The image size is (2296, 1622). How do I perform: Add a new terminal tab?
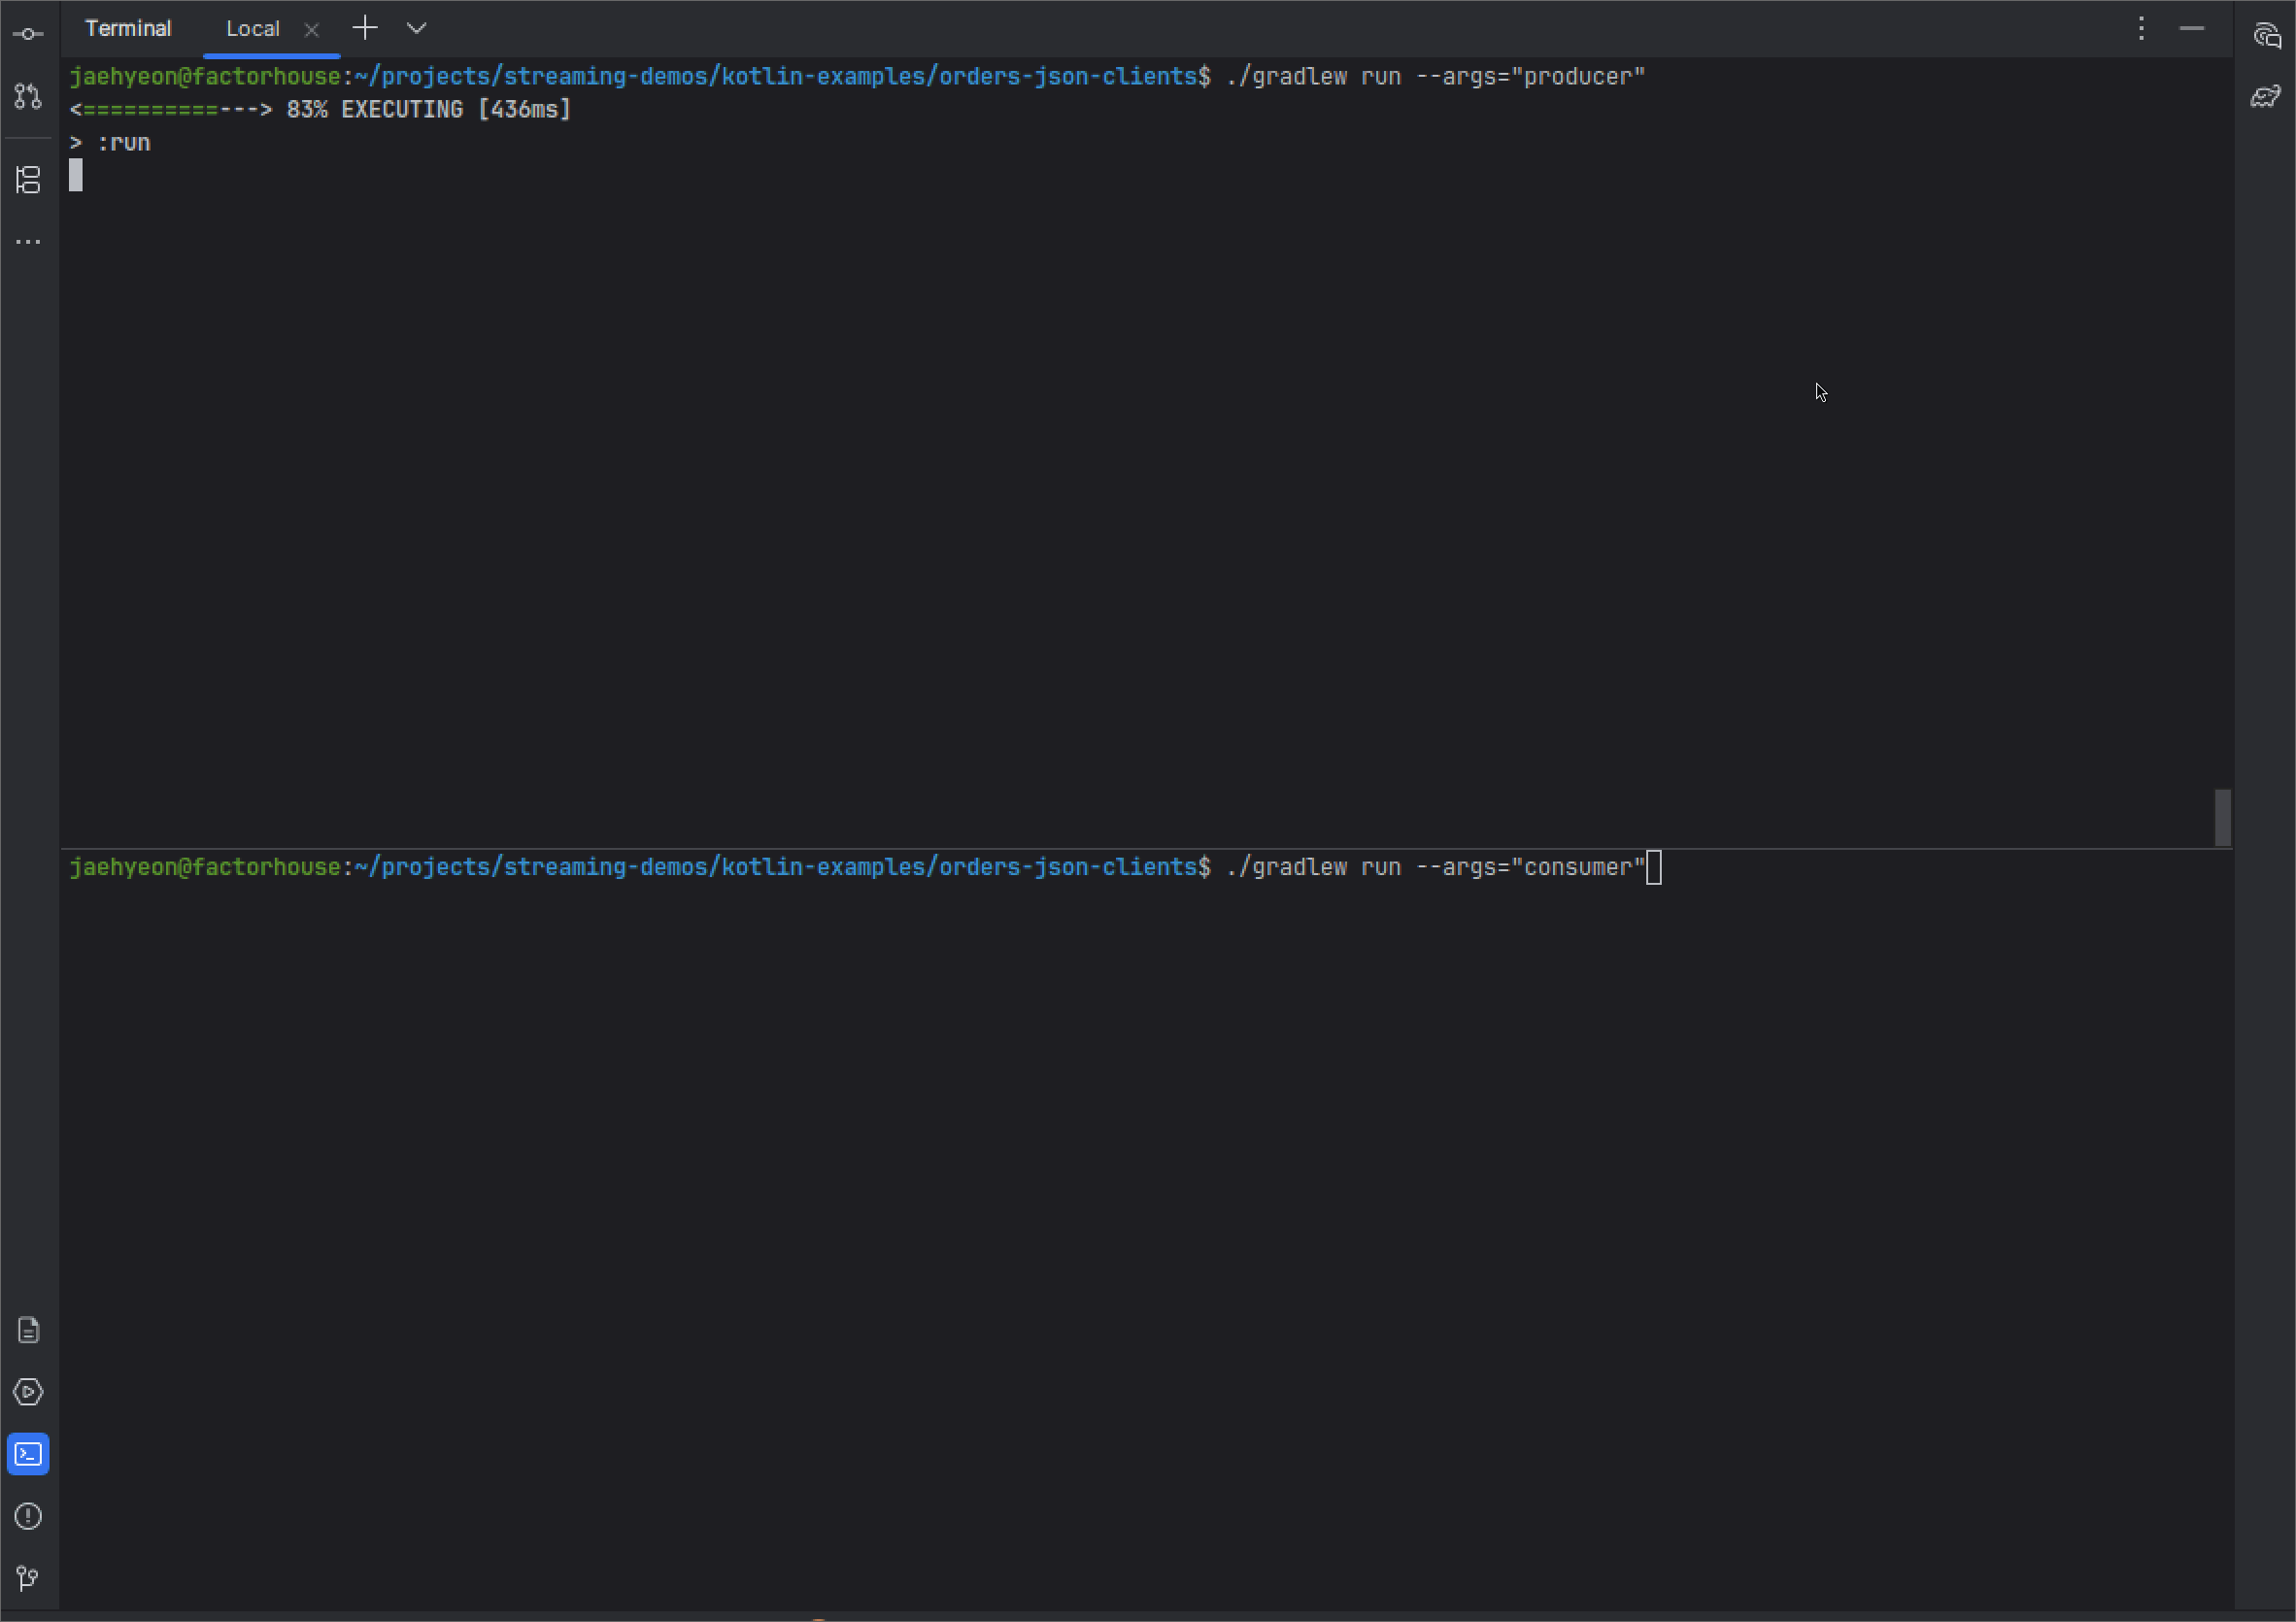[x=365, y=28]
